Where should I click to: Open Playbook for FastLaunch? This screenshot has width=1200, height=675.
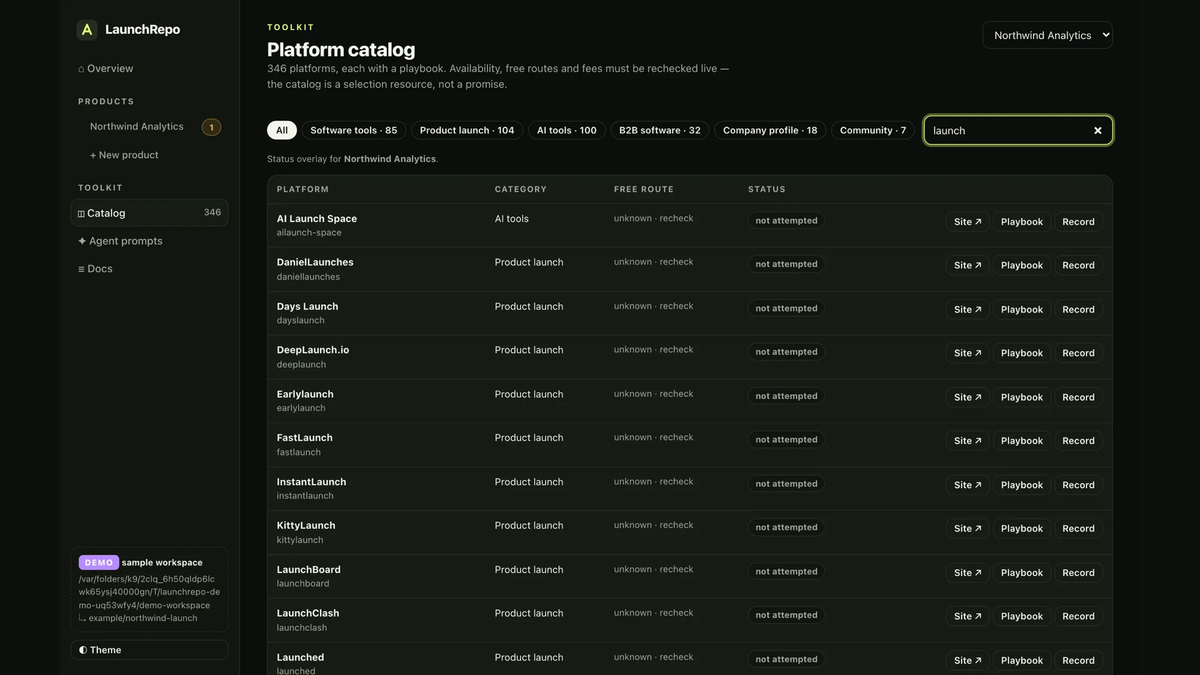click(x=1022, y=441)
